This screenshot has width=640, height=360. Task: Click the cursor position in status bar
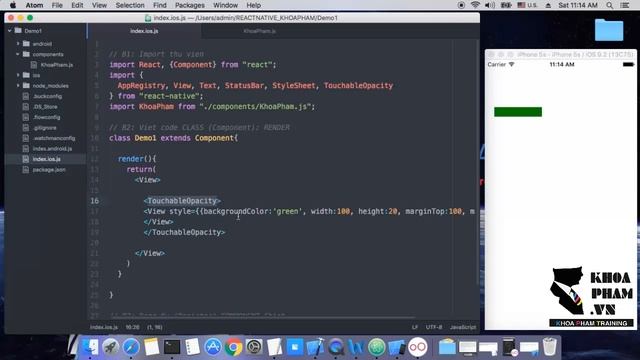132,327
